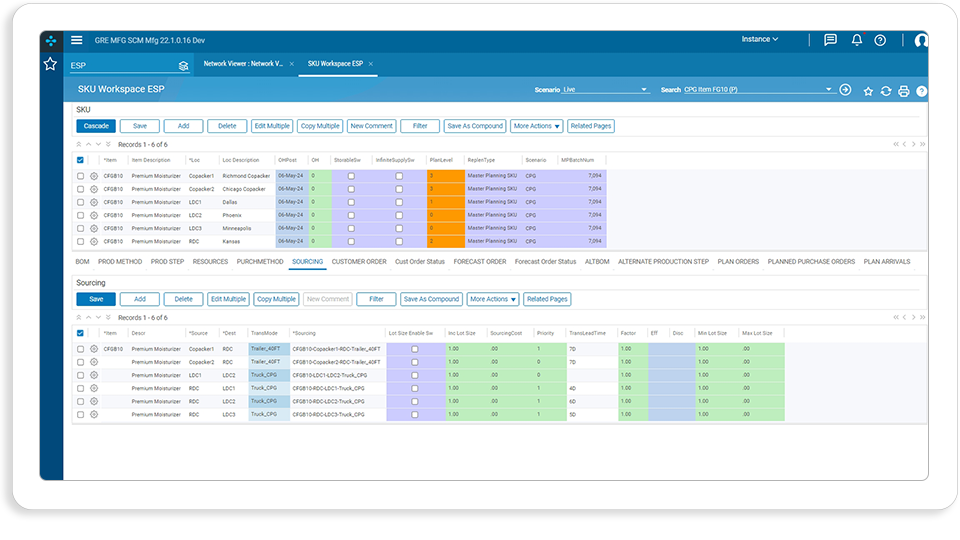Run search with the arrow go icon
Viewport: 960px width, 540px height.
(x=846, y=90)
